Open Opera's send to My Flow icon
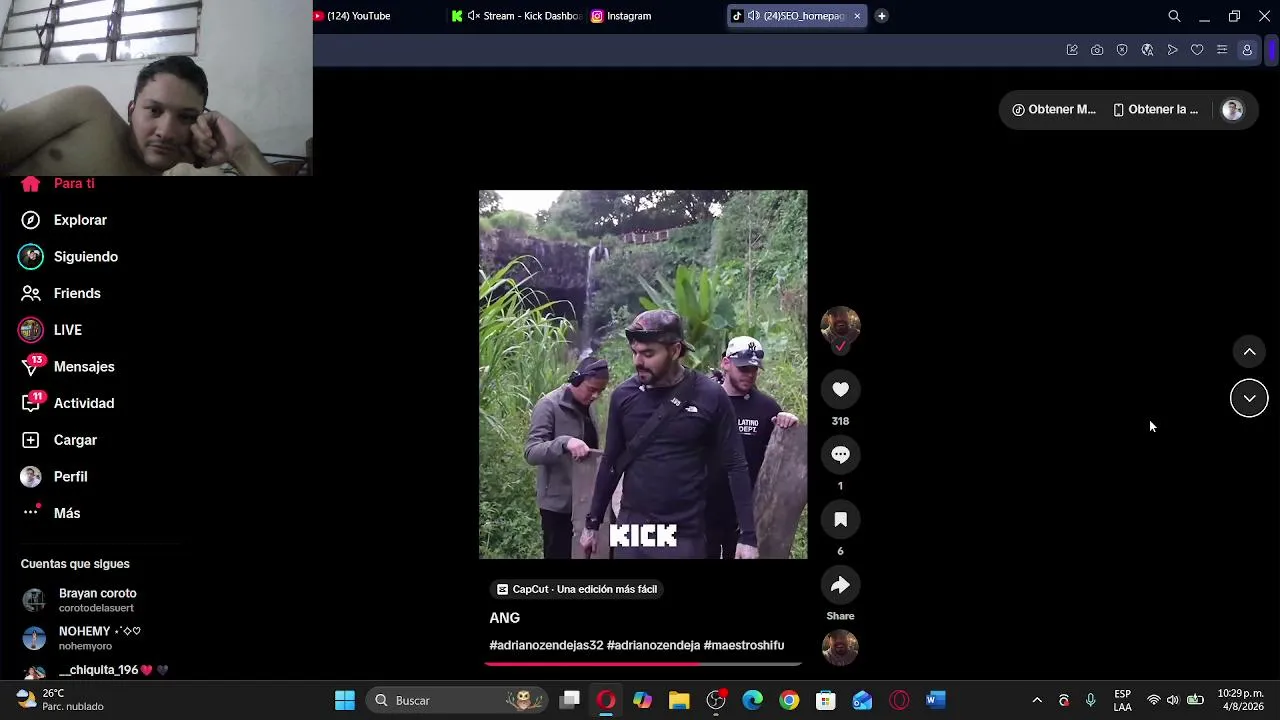Viewport: 1280px width, 720px height. (x=1172, y=50)
